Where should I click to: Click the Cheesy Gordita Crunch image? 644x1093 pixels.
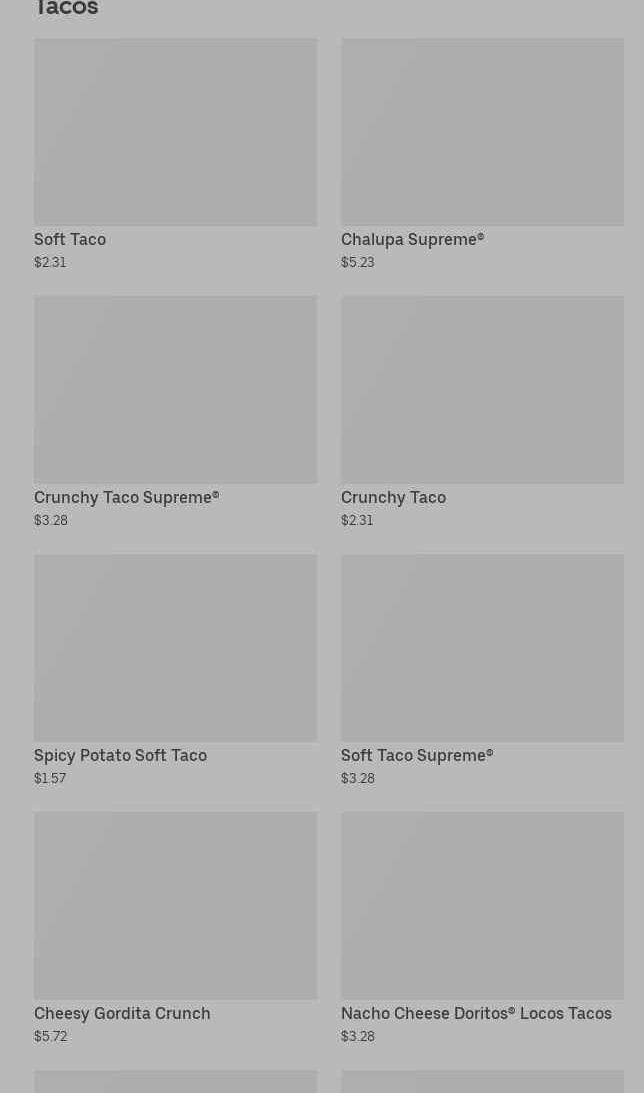(x=175, y=905)
